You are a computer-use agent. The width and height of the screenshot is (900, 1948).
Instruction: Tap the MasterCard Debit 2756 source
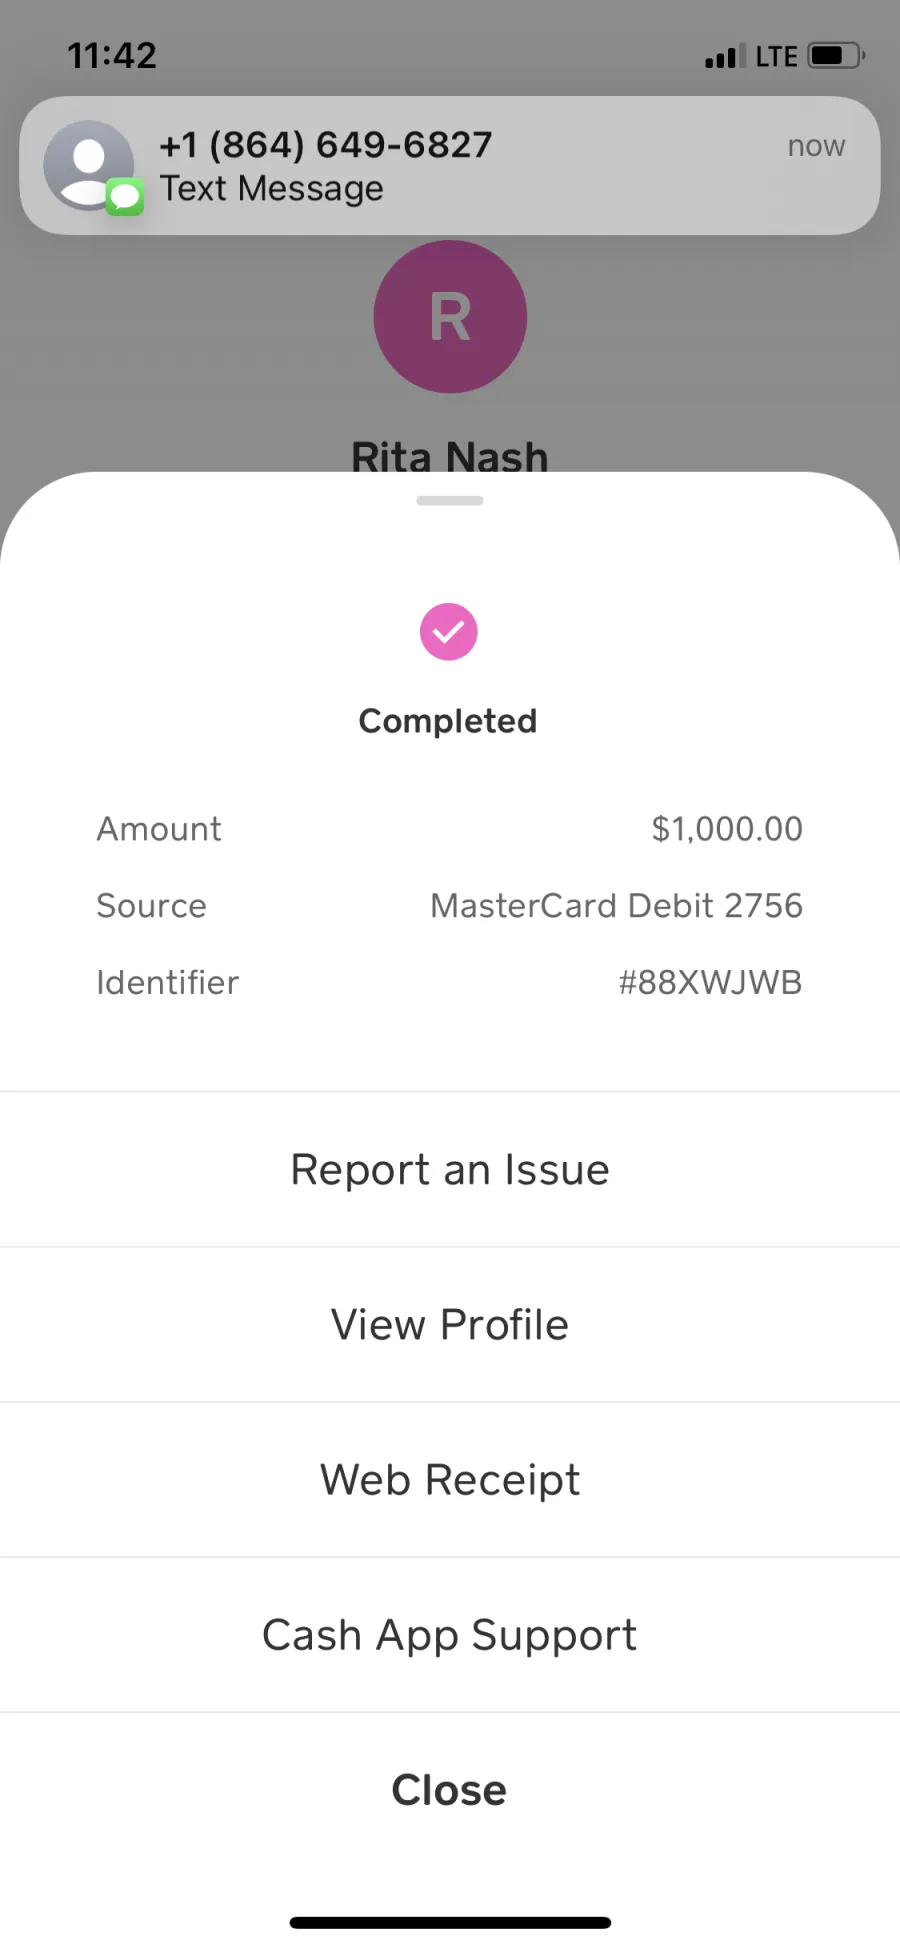[616, 906]
